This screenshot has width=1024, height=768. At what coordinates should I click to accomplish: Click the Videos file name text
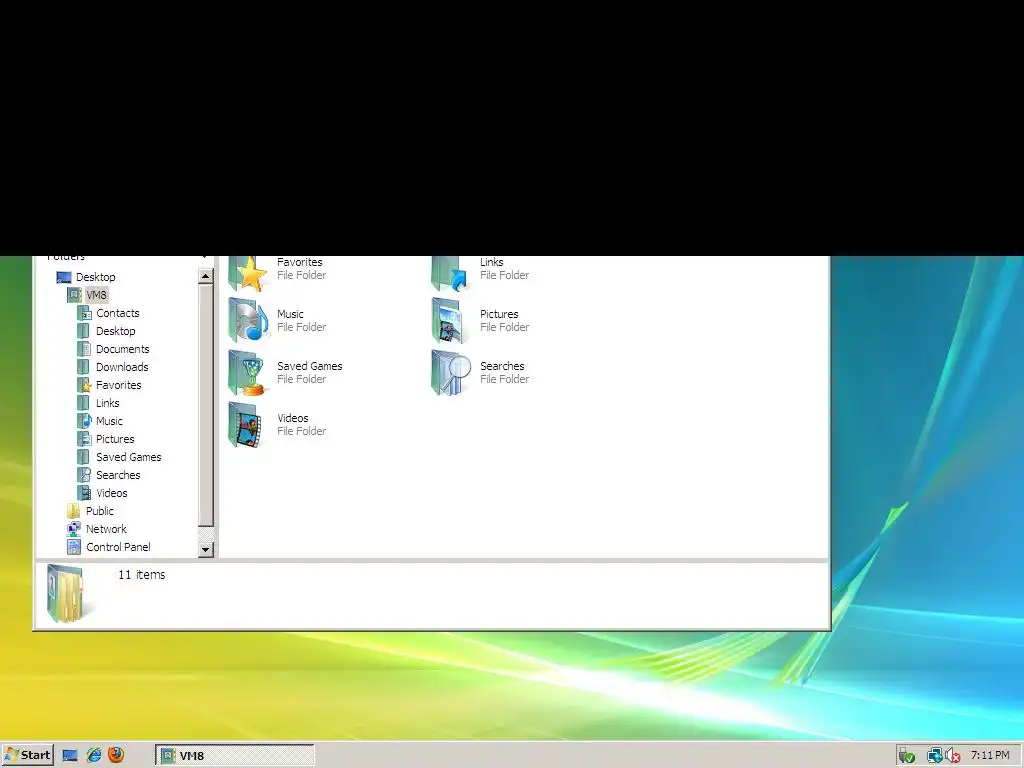[293, 418]
